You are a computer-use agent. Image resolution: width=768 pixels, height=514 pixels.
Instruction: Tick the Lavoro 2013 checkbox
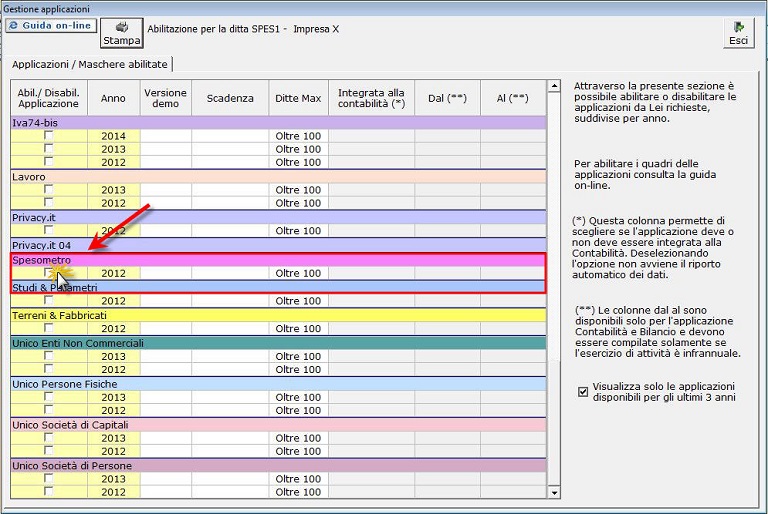(x=48, y=189)
